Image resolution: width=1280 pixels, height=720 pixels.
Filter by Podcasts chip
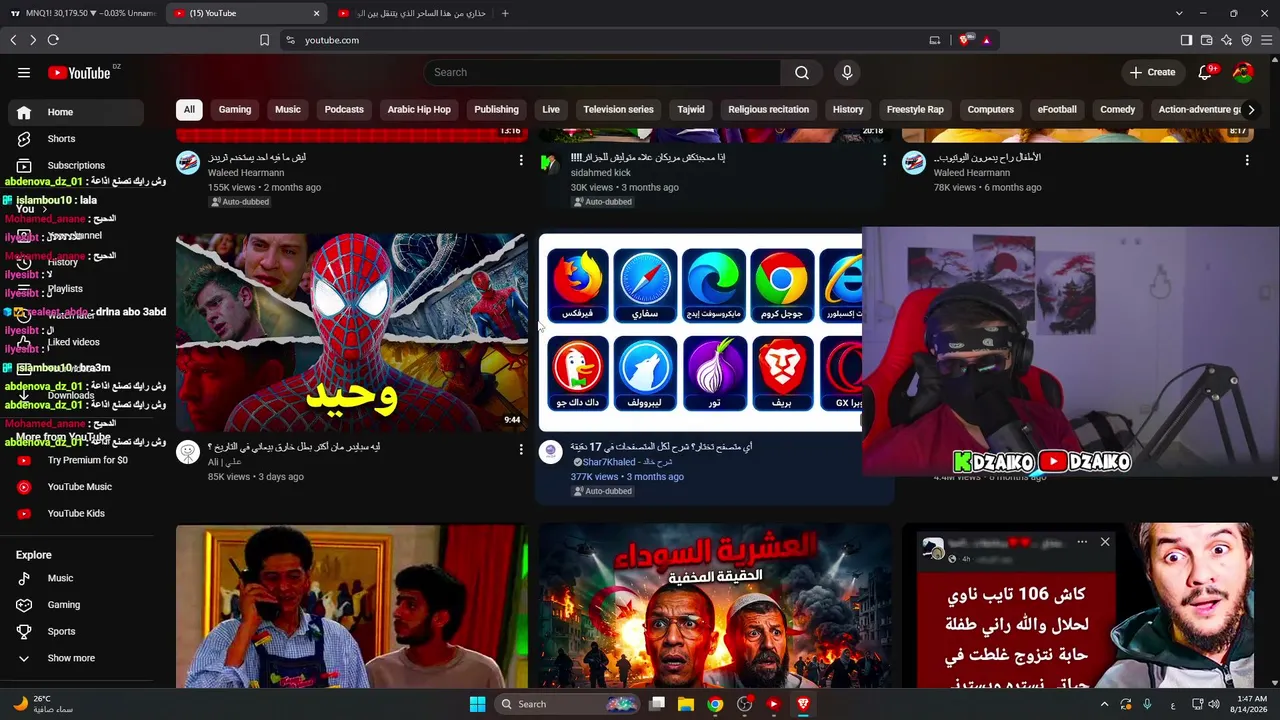point(344,110)
